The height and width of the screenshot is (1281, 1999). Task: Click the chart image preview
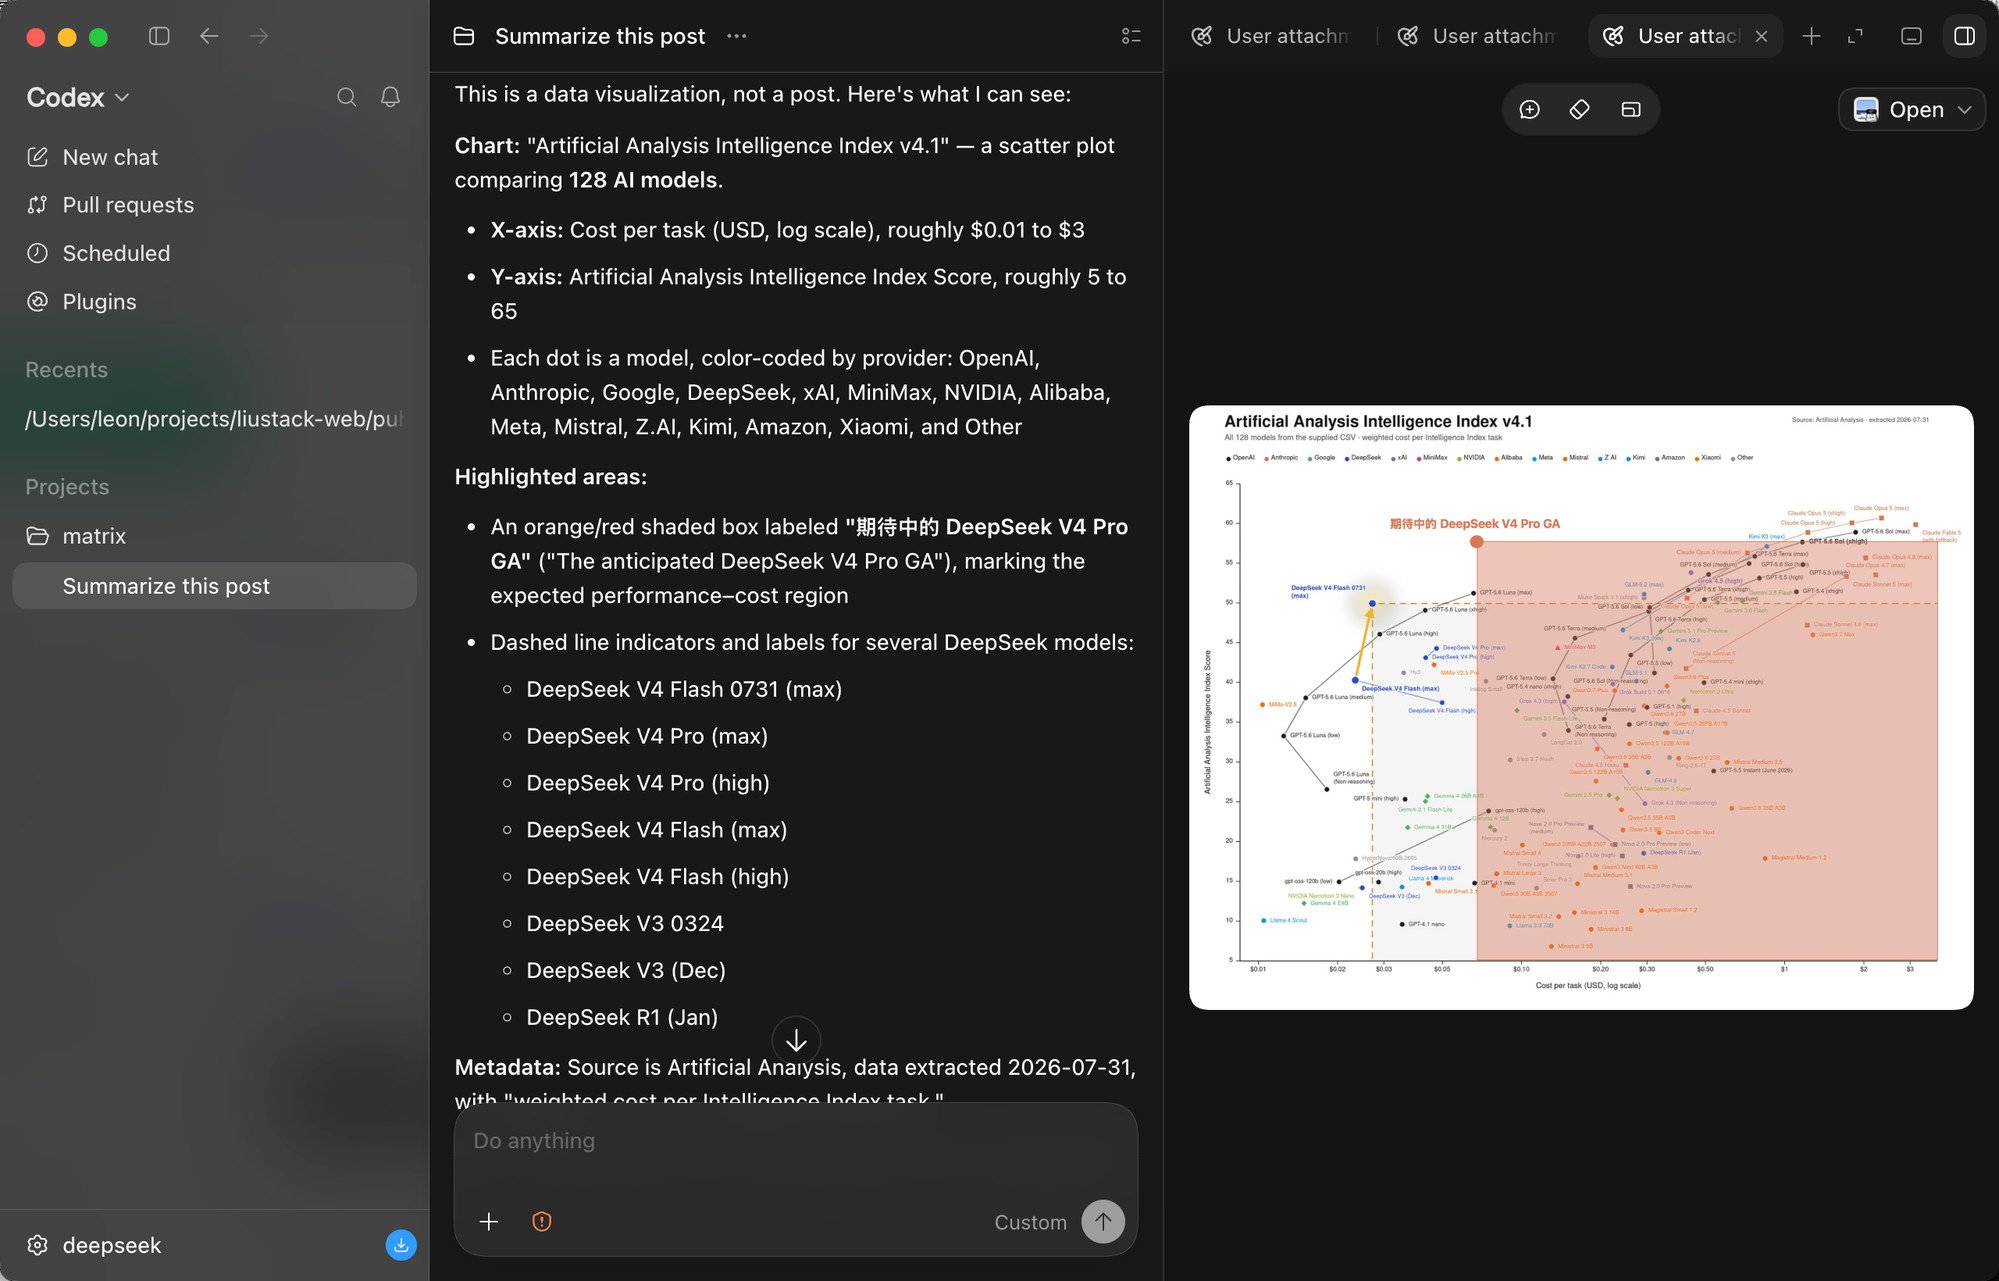click(1581, 707)
